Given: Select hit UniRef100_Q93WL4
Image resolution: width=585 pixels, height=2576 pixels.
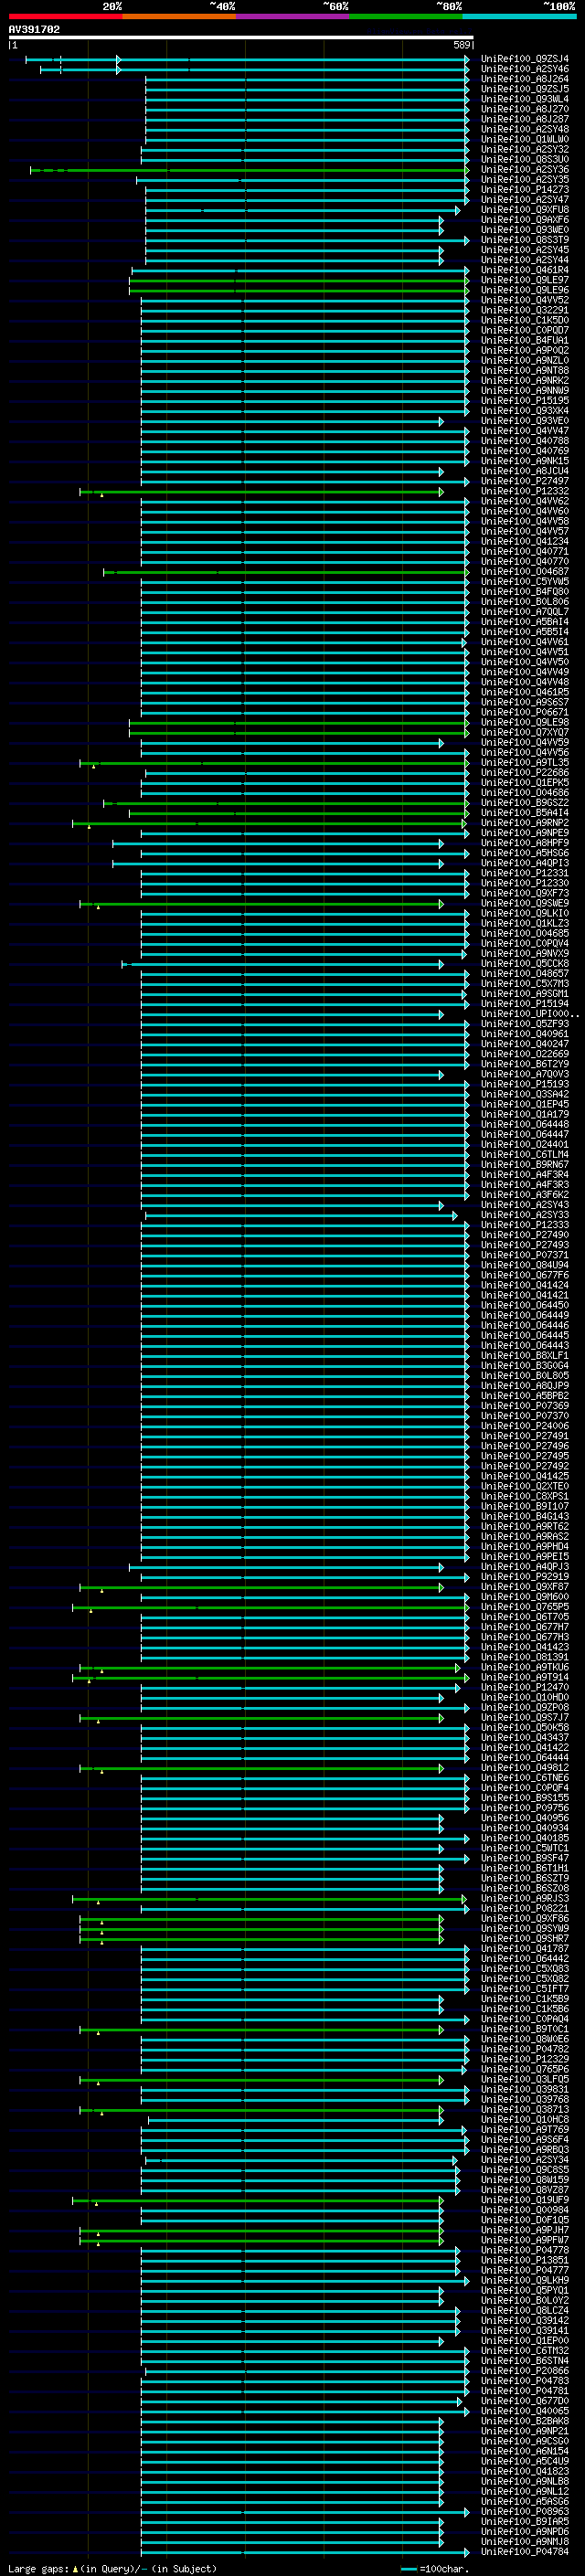Looking at the screenshot, I should (525, 100).
